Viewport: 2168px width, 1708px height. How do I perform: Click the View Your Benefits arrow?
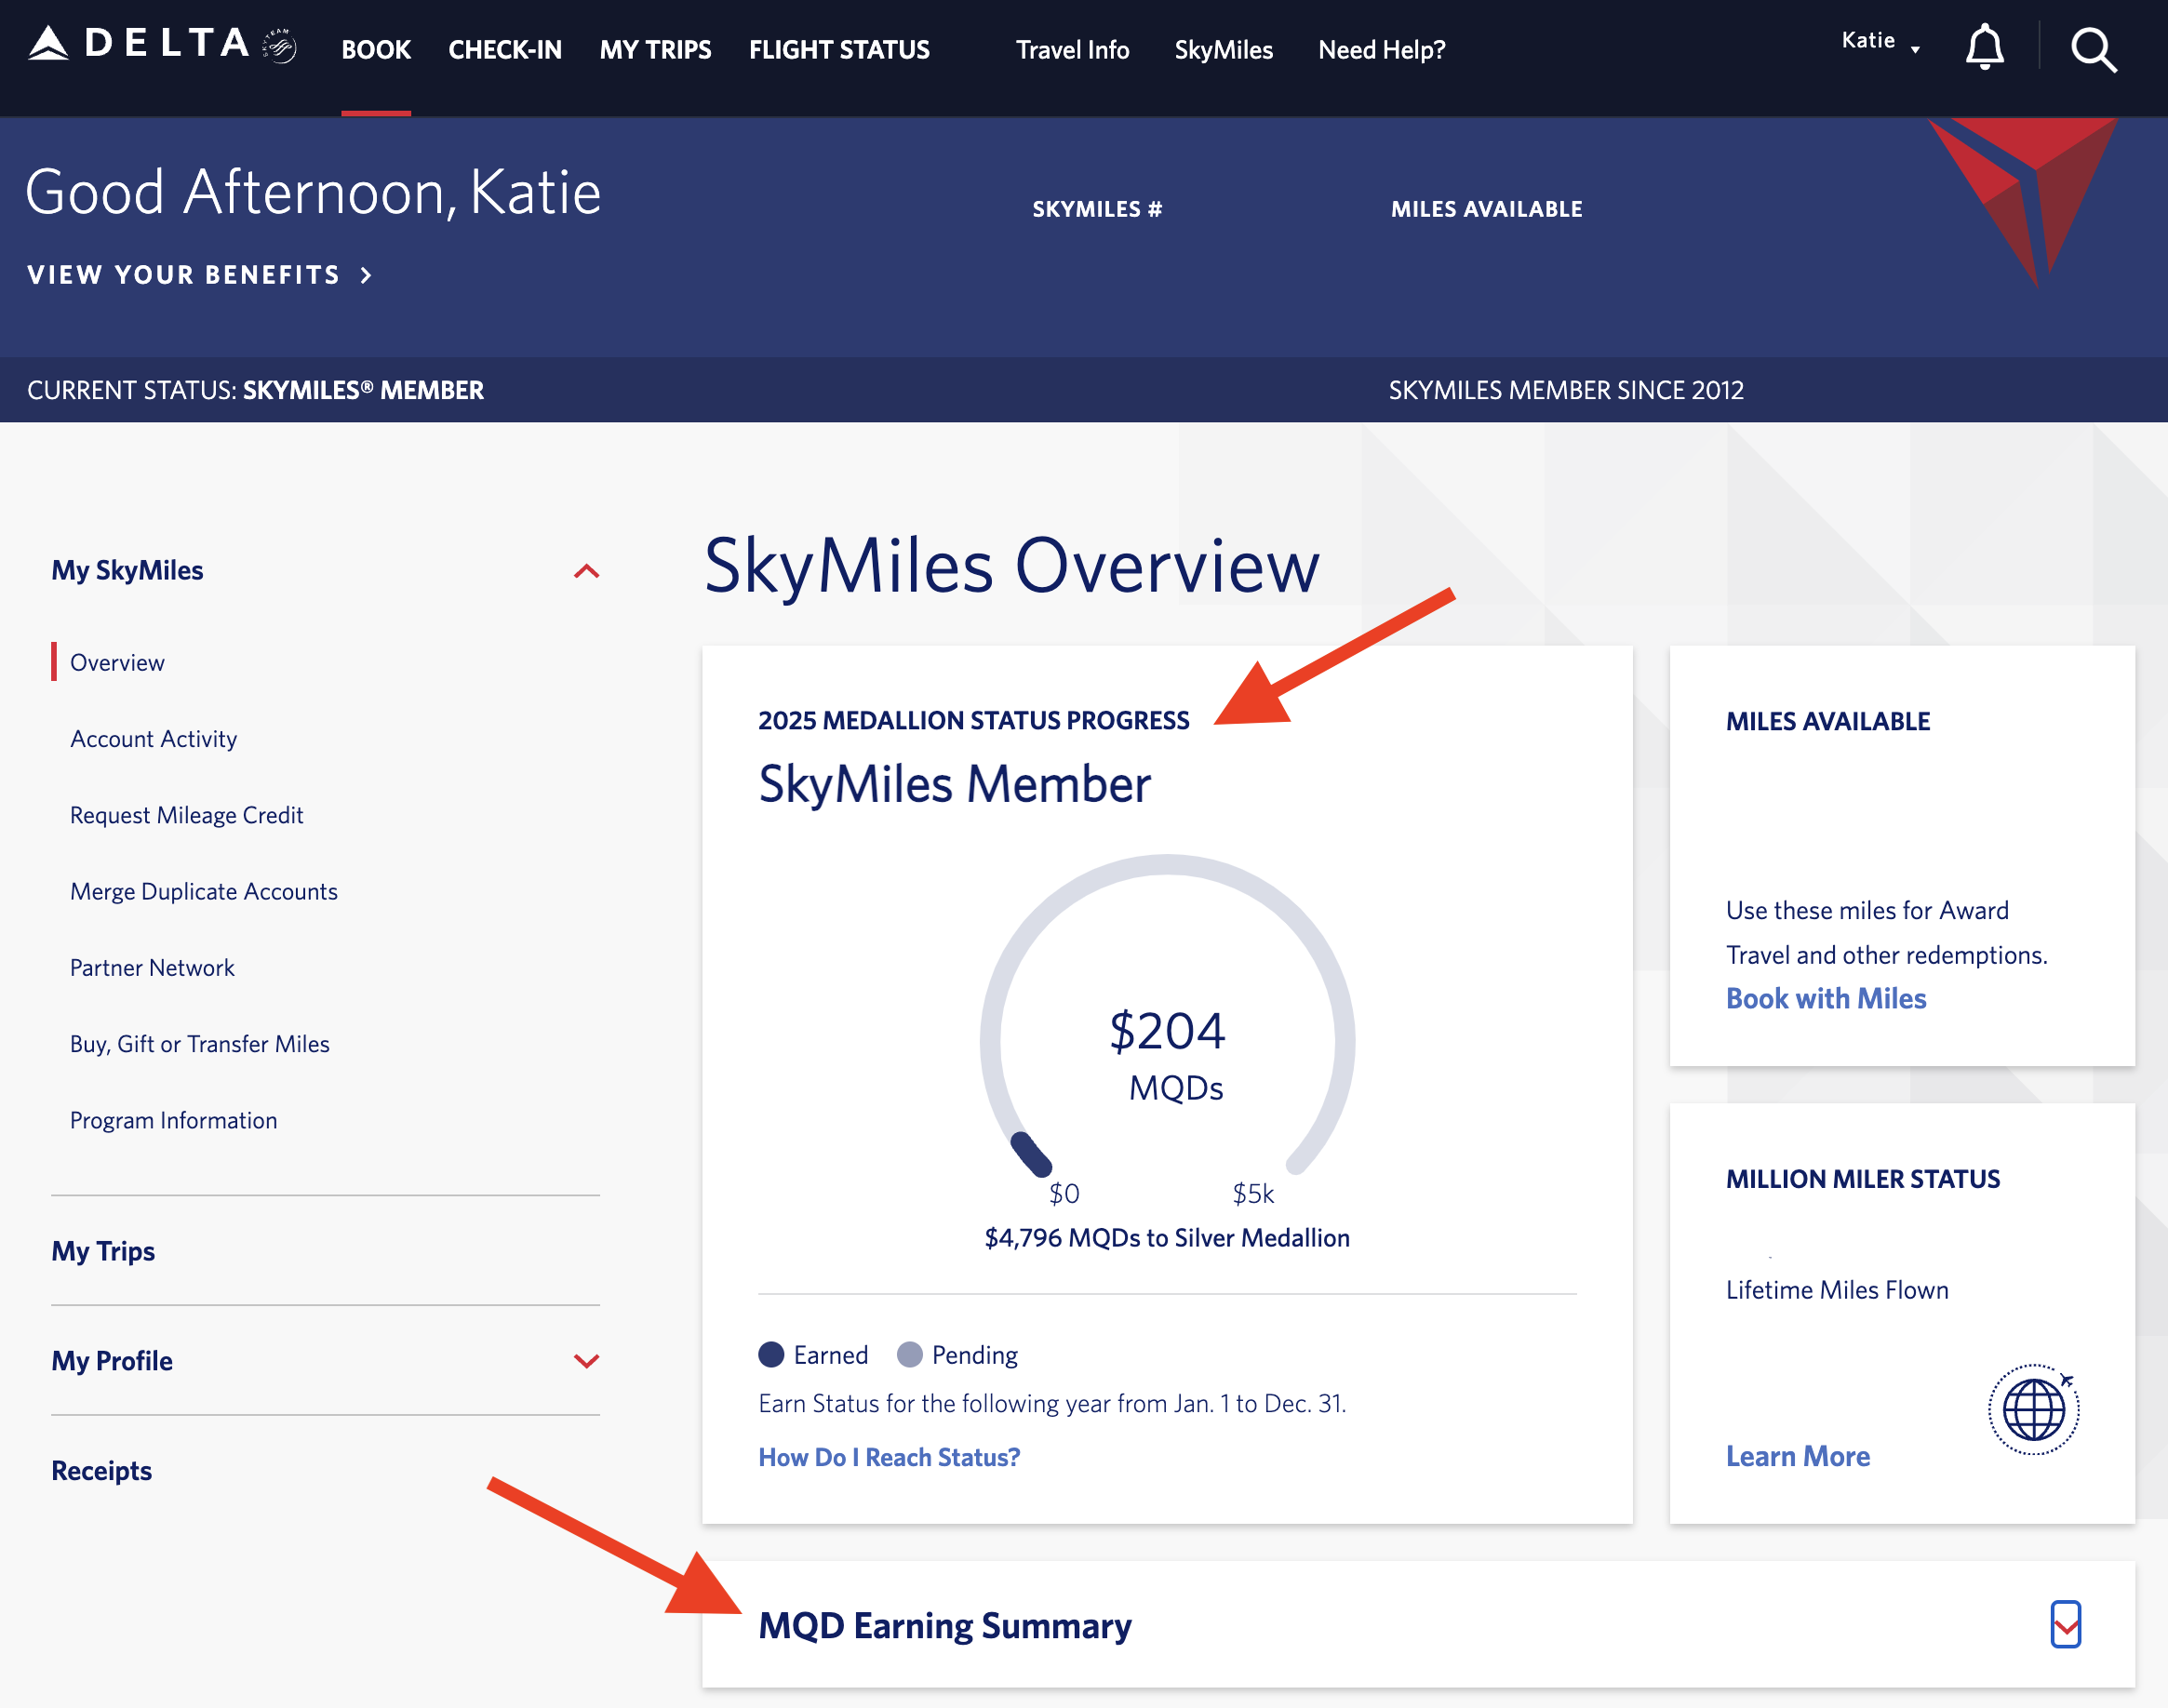coord(366,275)
